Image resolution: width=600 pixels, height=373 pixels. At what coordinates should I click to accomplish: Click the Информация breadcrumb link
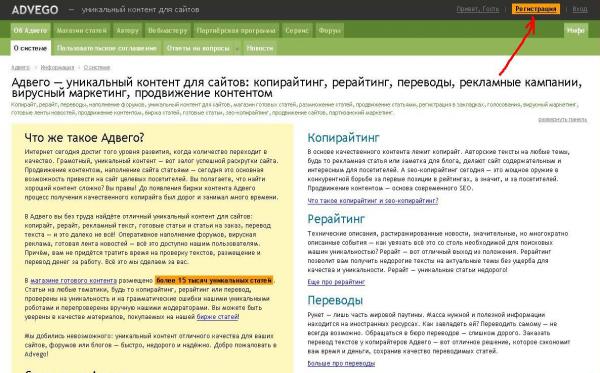point(57,67)
